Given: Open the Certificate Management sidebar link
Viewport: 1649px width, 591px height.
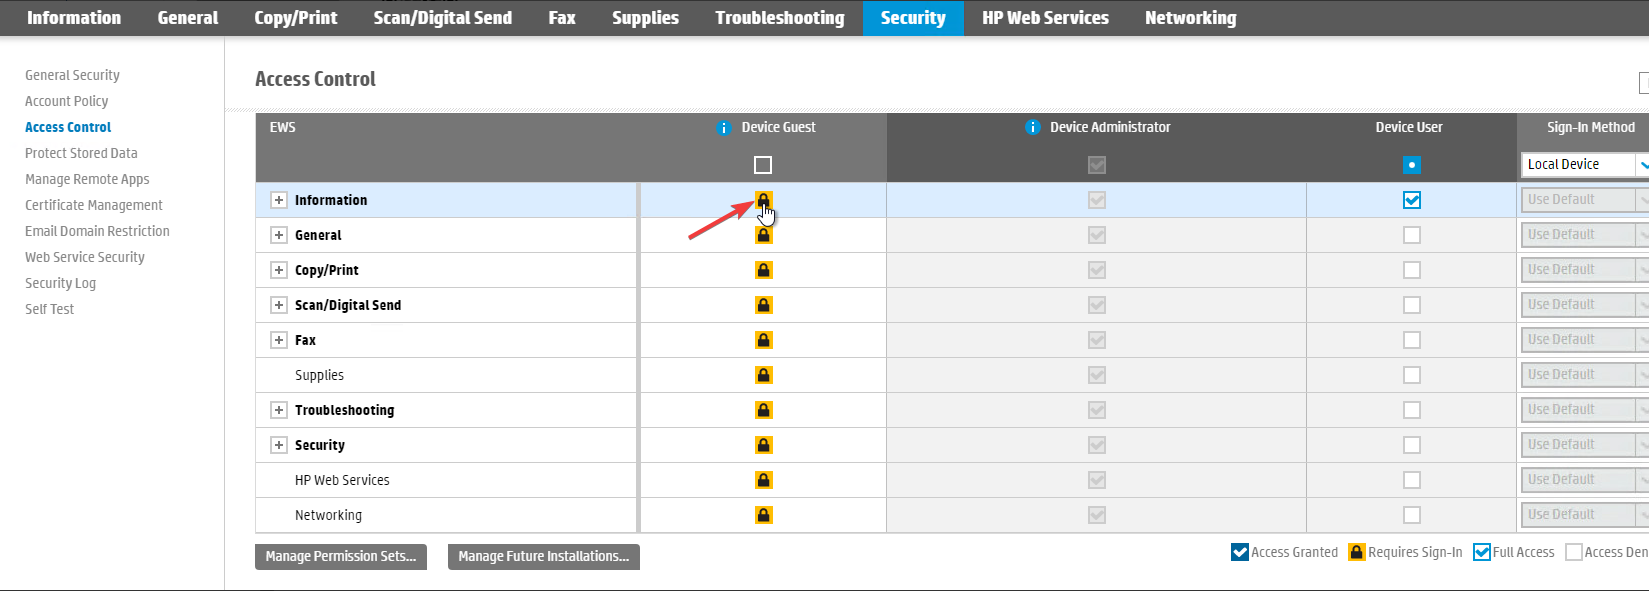Looking at the screenshot, I should 94,205.
